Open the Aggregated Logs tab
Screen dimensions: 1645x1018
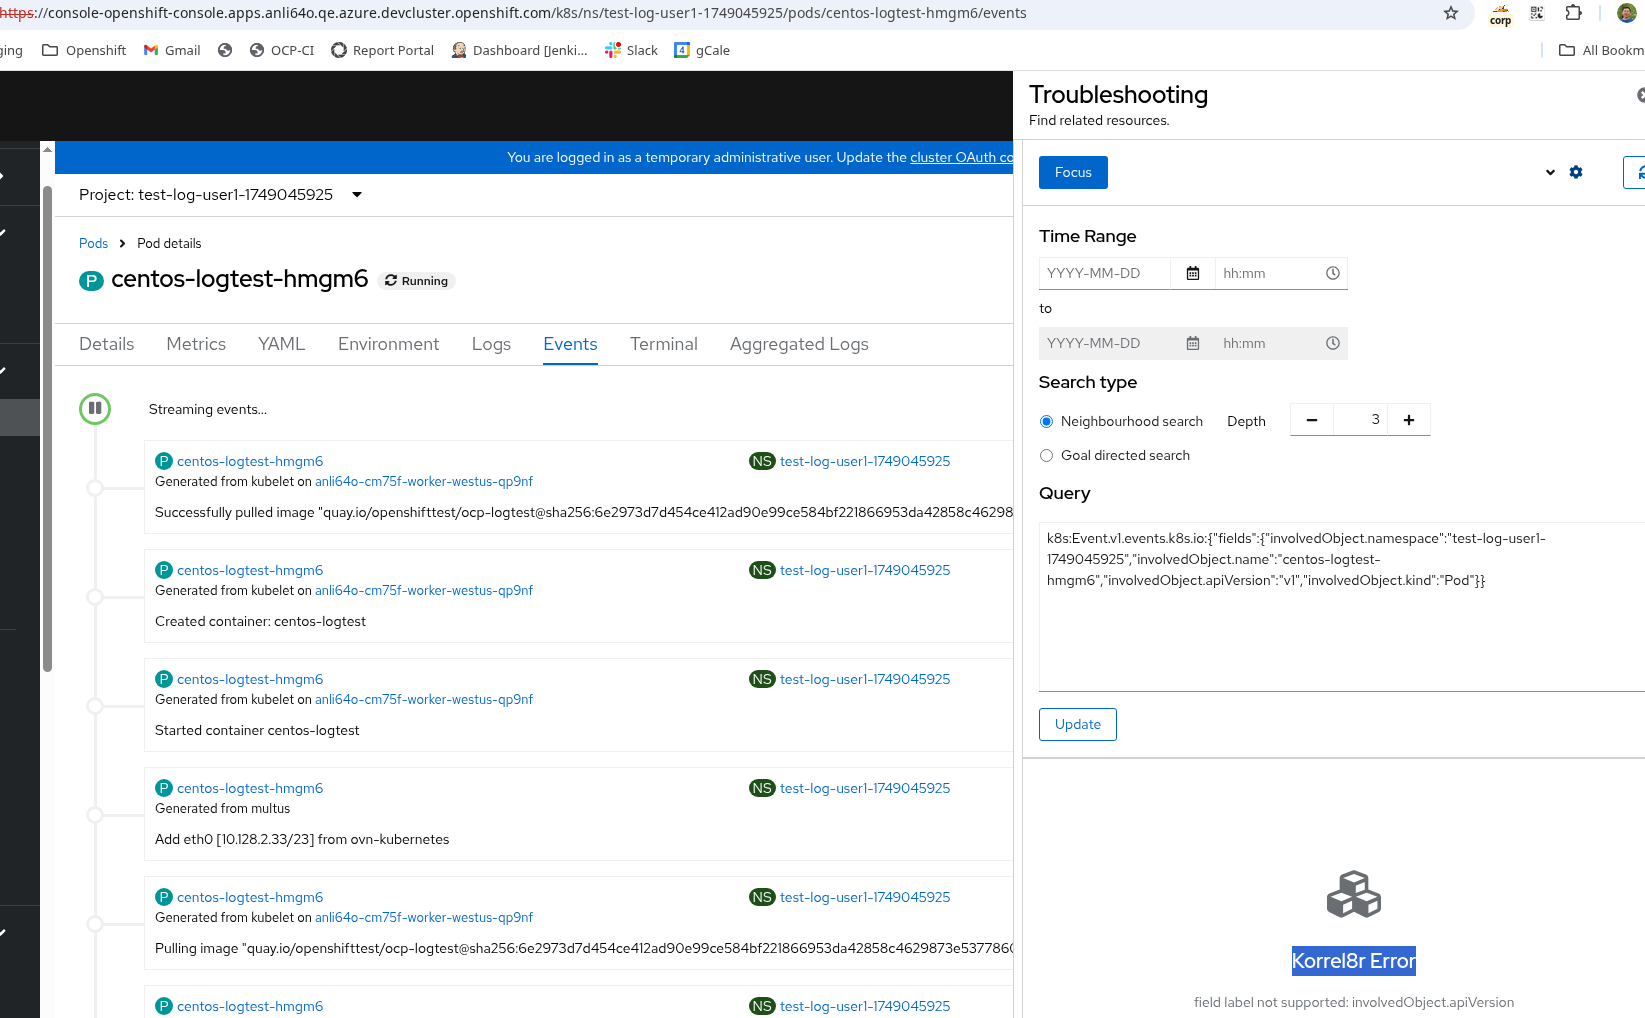tap(799, 344)
